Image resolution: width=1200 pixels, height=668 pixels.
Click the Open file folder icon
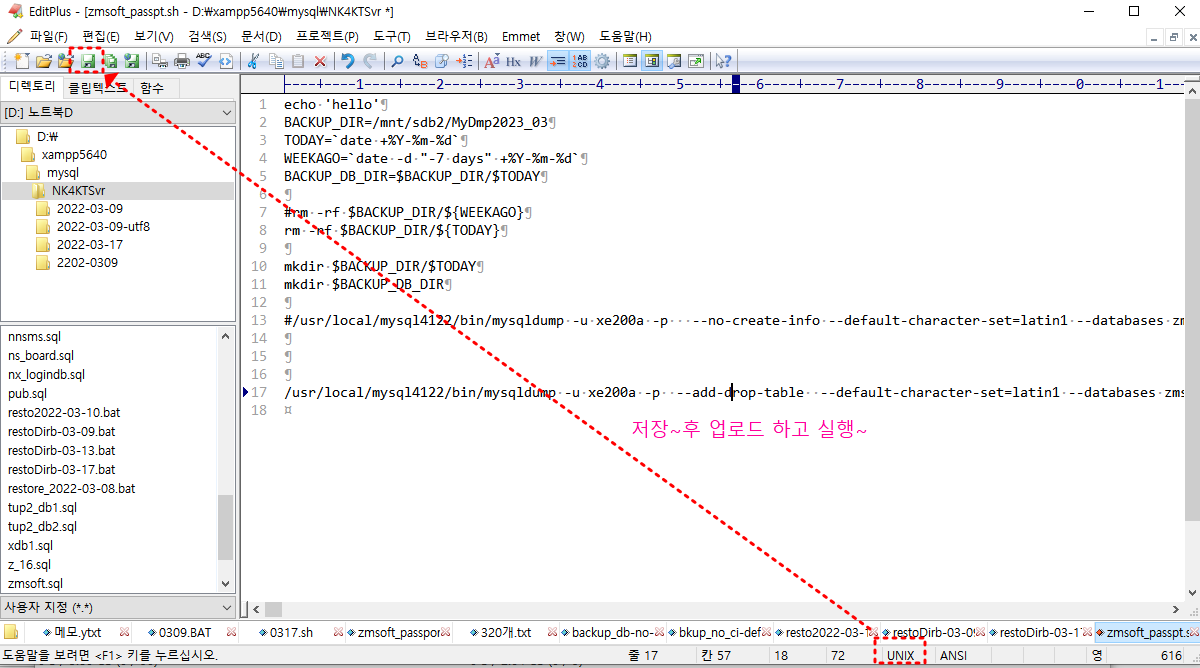coord(43,61)
